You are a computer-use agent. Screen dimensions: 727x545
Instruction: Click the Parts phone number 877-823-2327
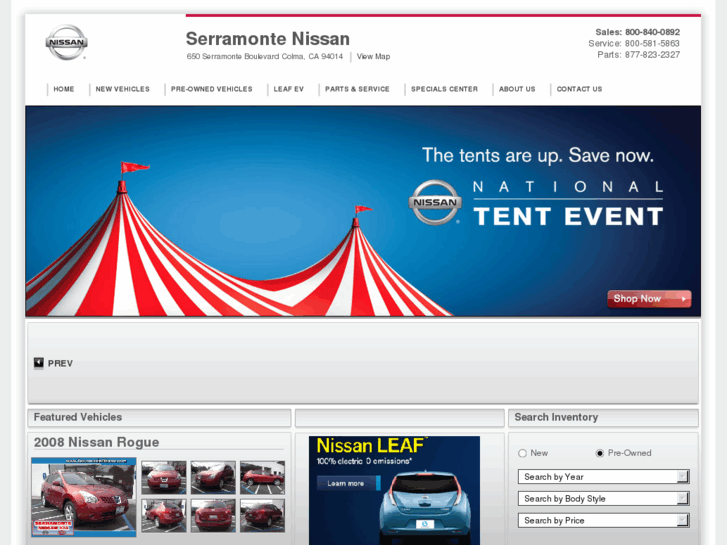[x=652, y=55]
